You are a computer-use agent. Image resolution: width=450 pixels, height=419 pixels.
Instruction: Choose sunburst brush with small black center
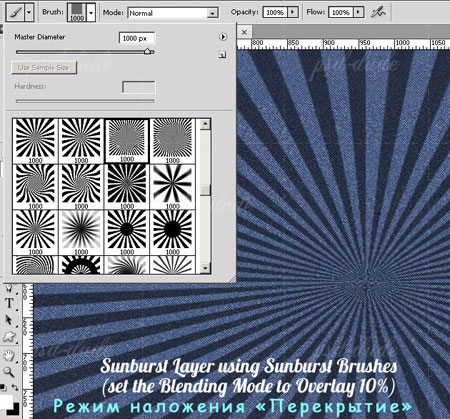click(x=127, y=232)
